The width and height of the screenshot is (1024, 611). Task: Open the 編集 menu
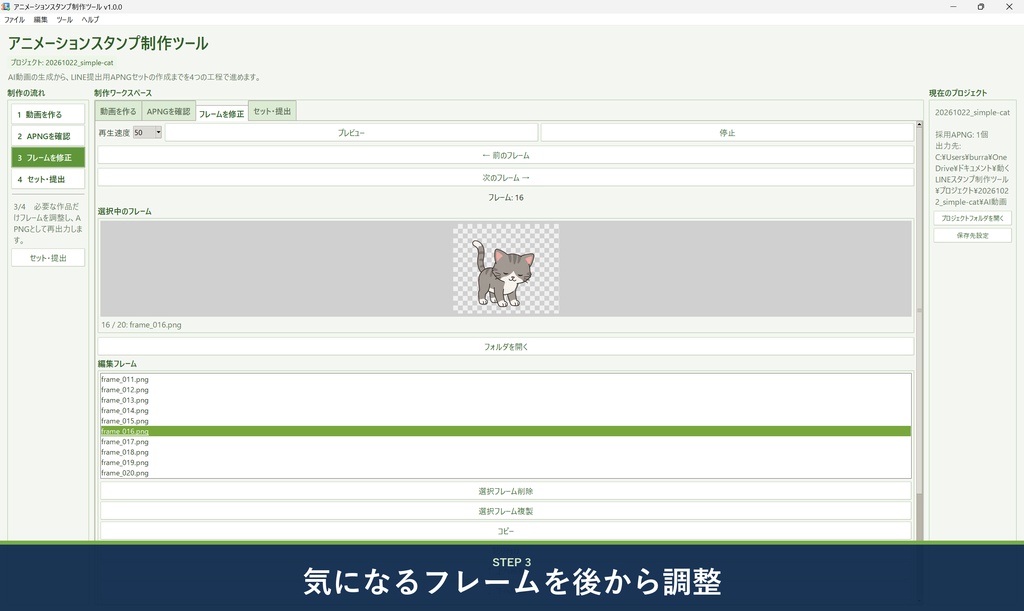(x=40, y=20)
